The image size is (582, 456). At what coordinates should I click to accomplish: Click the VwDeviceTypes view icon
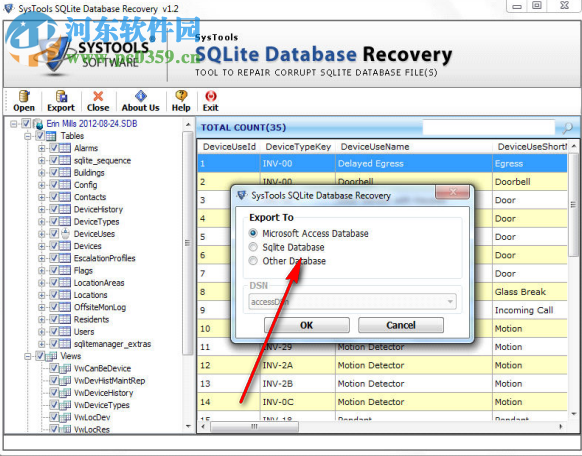(x=65, y=405)
